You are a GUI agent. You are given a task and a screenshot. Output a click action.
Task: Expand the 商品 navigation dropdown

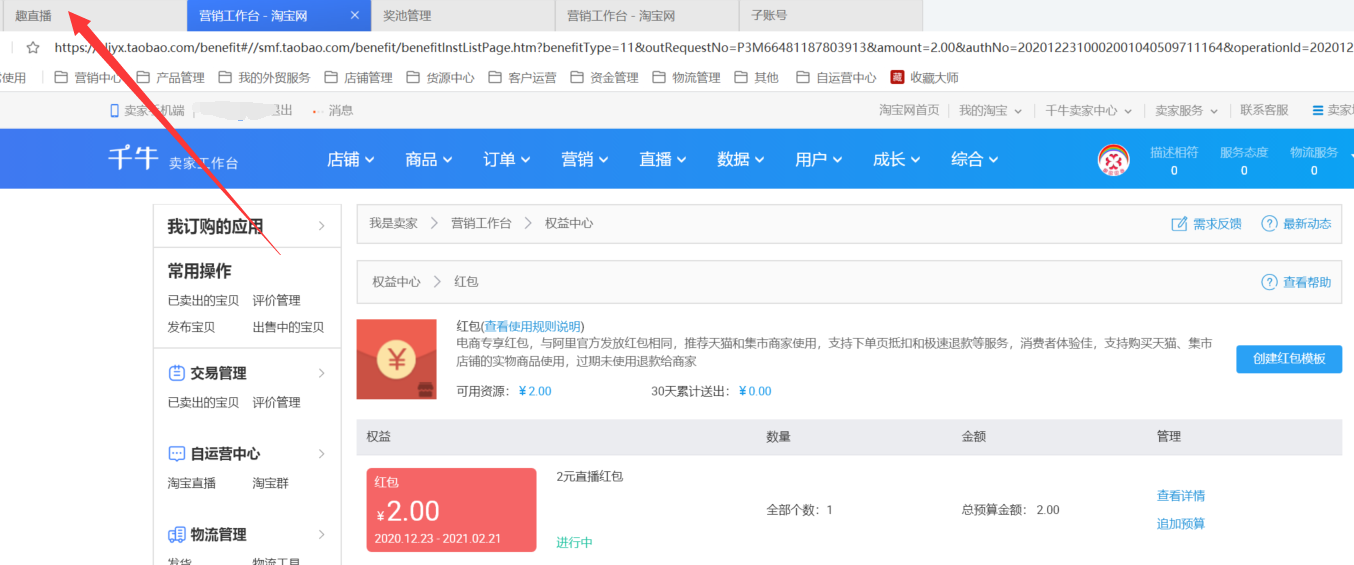[x=429, y=159]
